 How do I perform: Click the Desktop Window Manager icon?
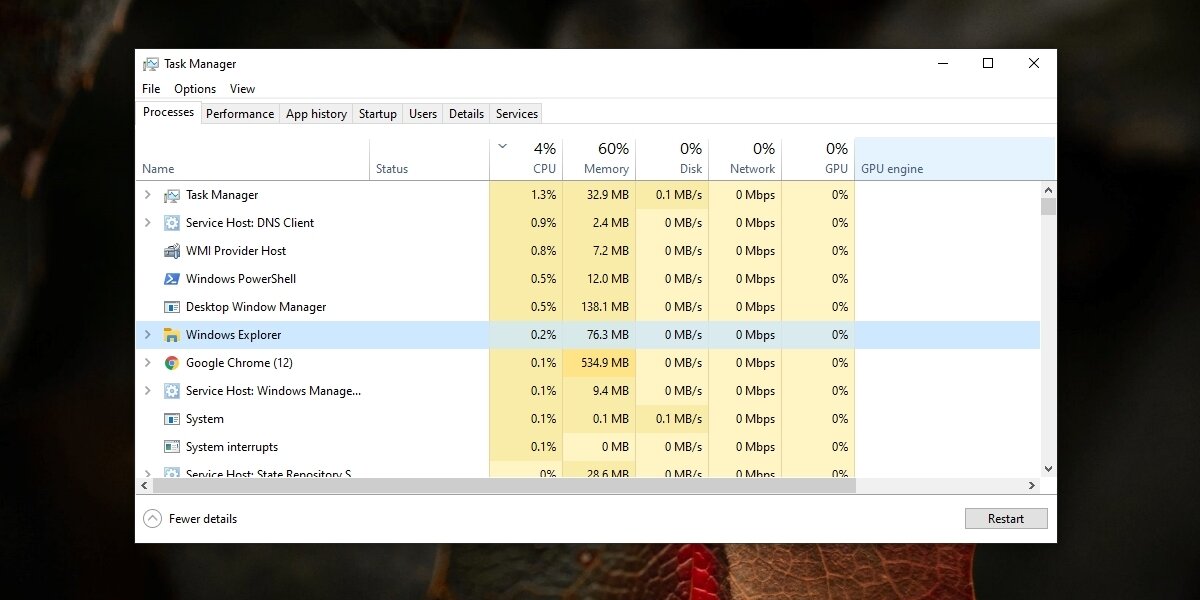click(x=171, y=306)
